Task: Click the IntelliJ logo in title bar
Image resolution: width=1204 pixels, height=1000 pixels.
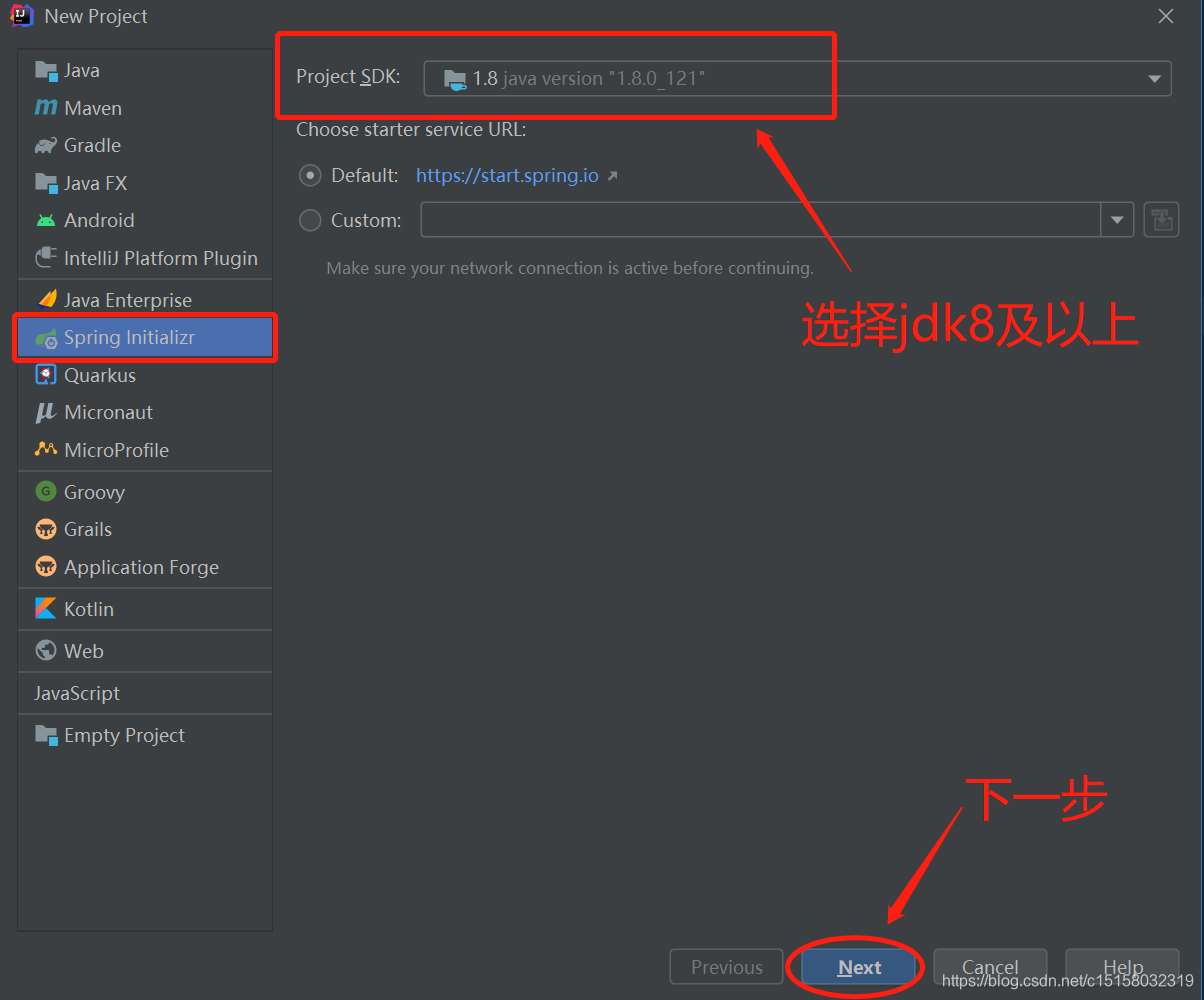Action: pos(22,16)
